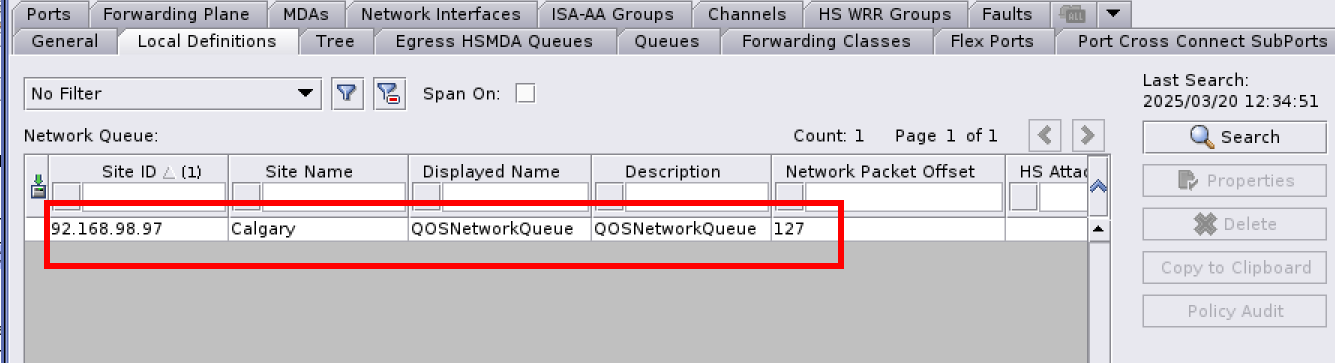This screenshot has width=1335, height=363.
Task: Sort by Site ID column header
Action: point(138,171)
